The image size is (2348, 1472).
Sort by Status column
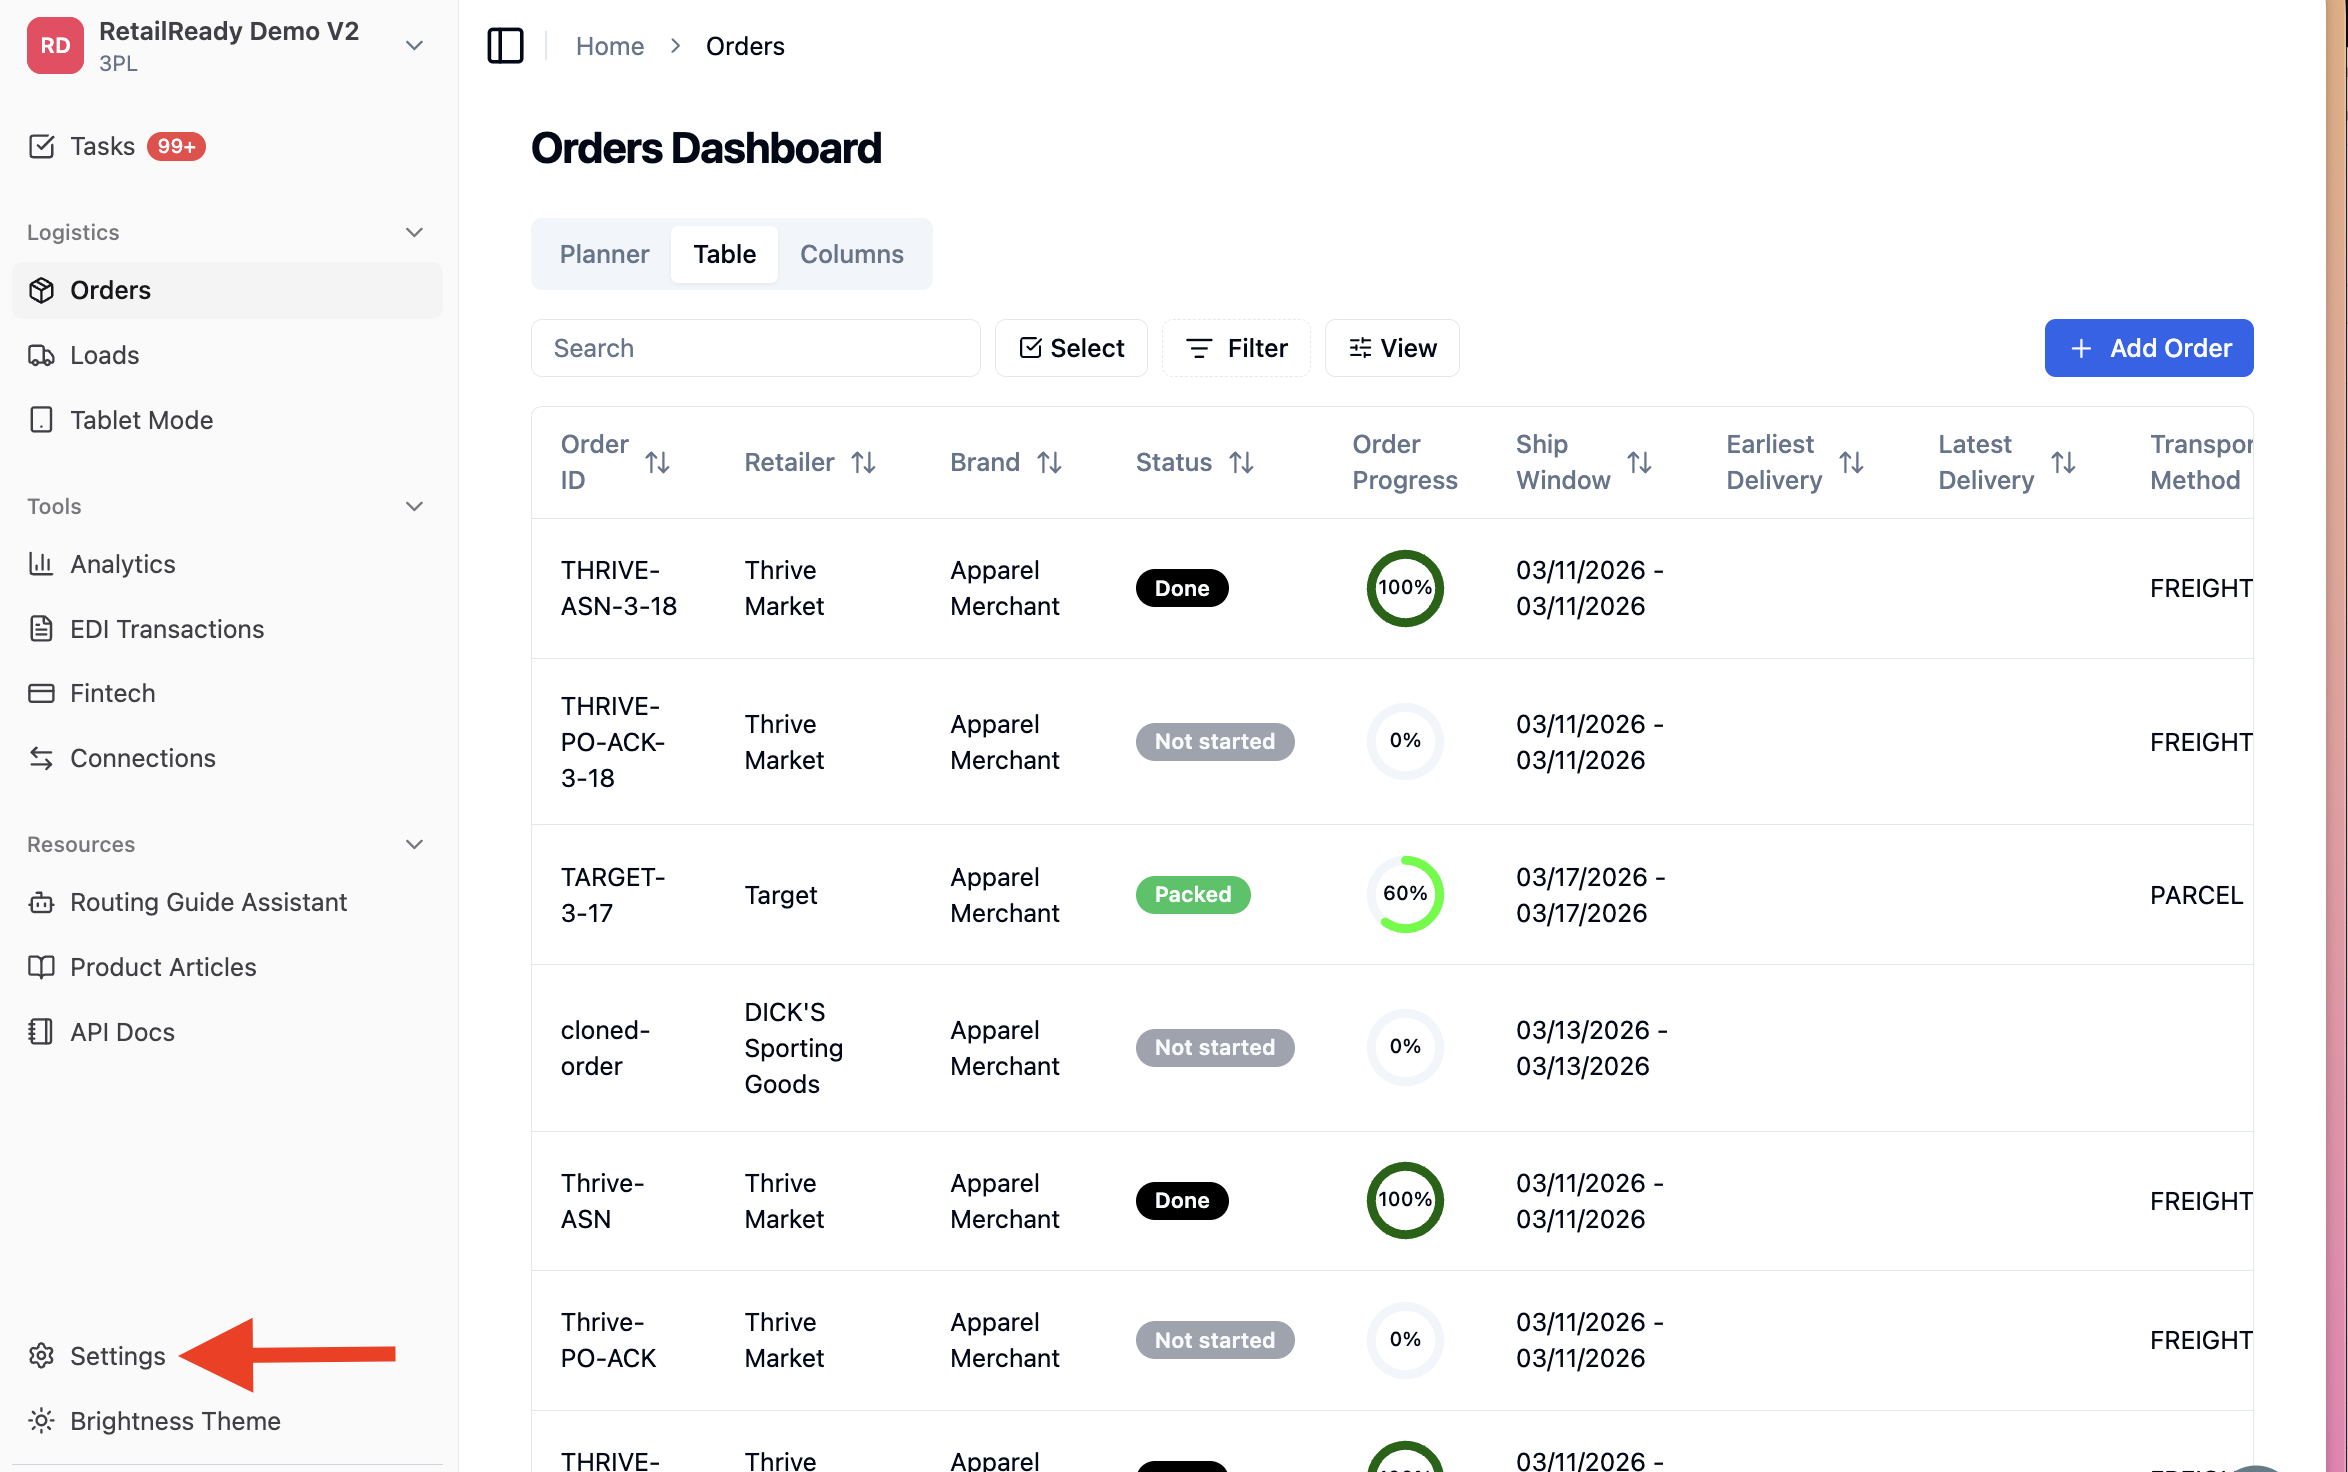(x=1241, y=462)
